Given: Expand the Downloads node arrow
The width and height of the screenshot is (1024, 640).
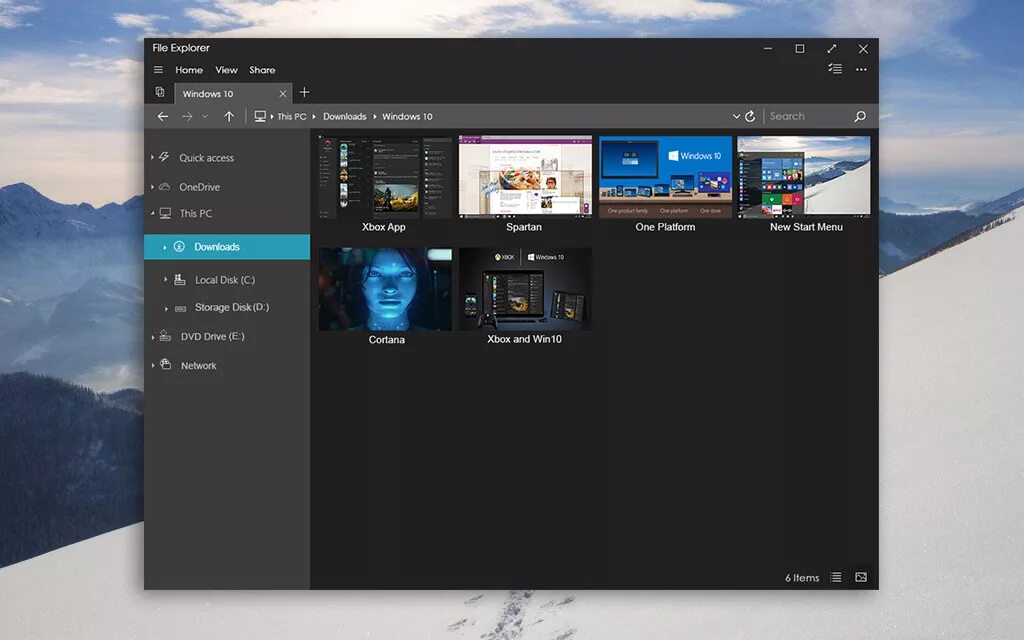Looking at the screenshot, I should pyautogui.click(x=165, y=248).
